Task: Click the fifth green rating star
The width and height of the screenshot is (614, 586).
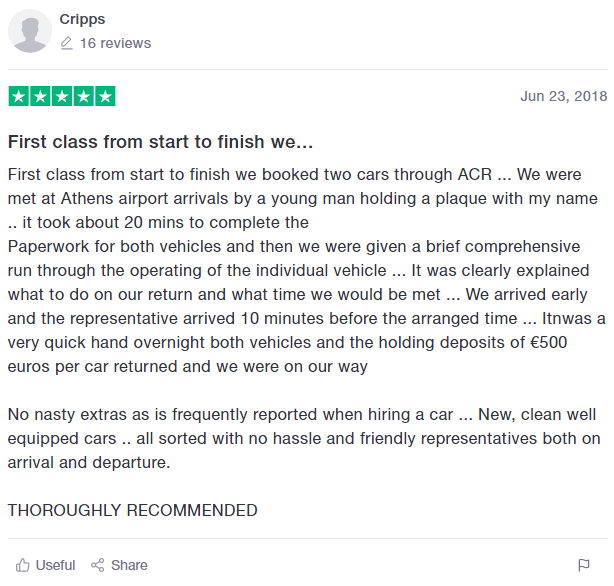Action: coord(105,96)
